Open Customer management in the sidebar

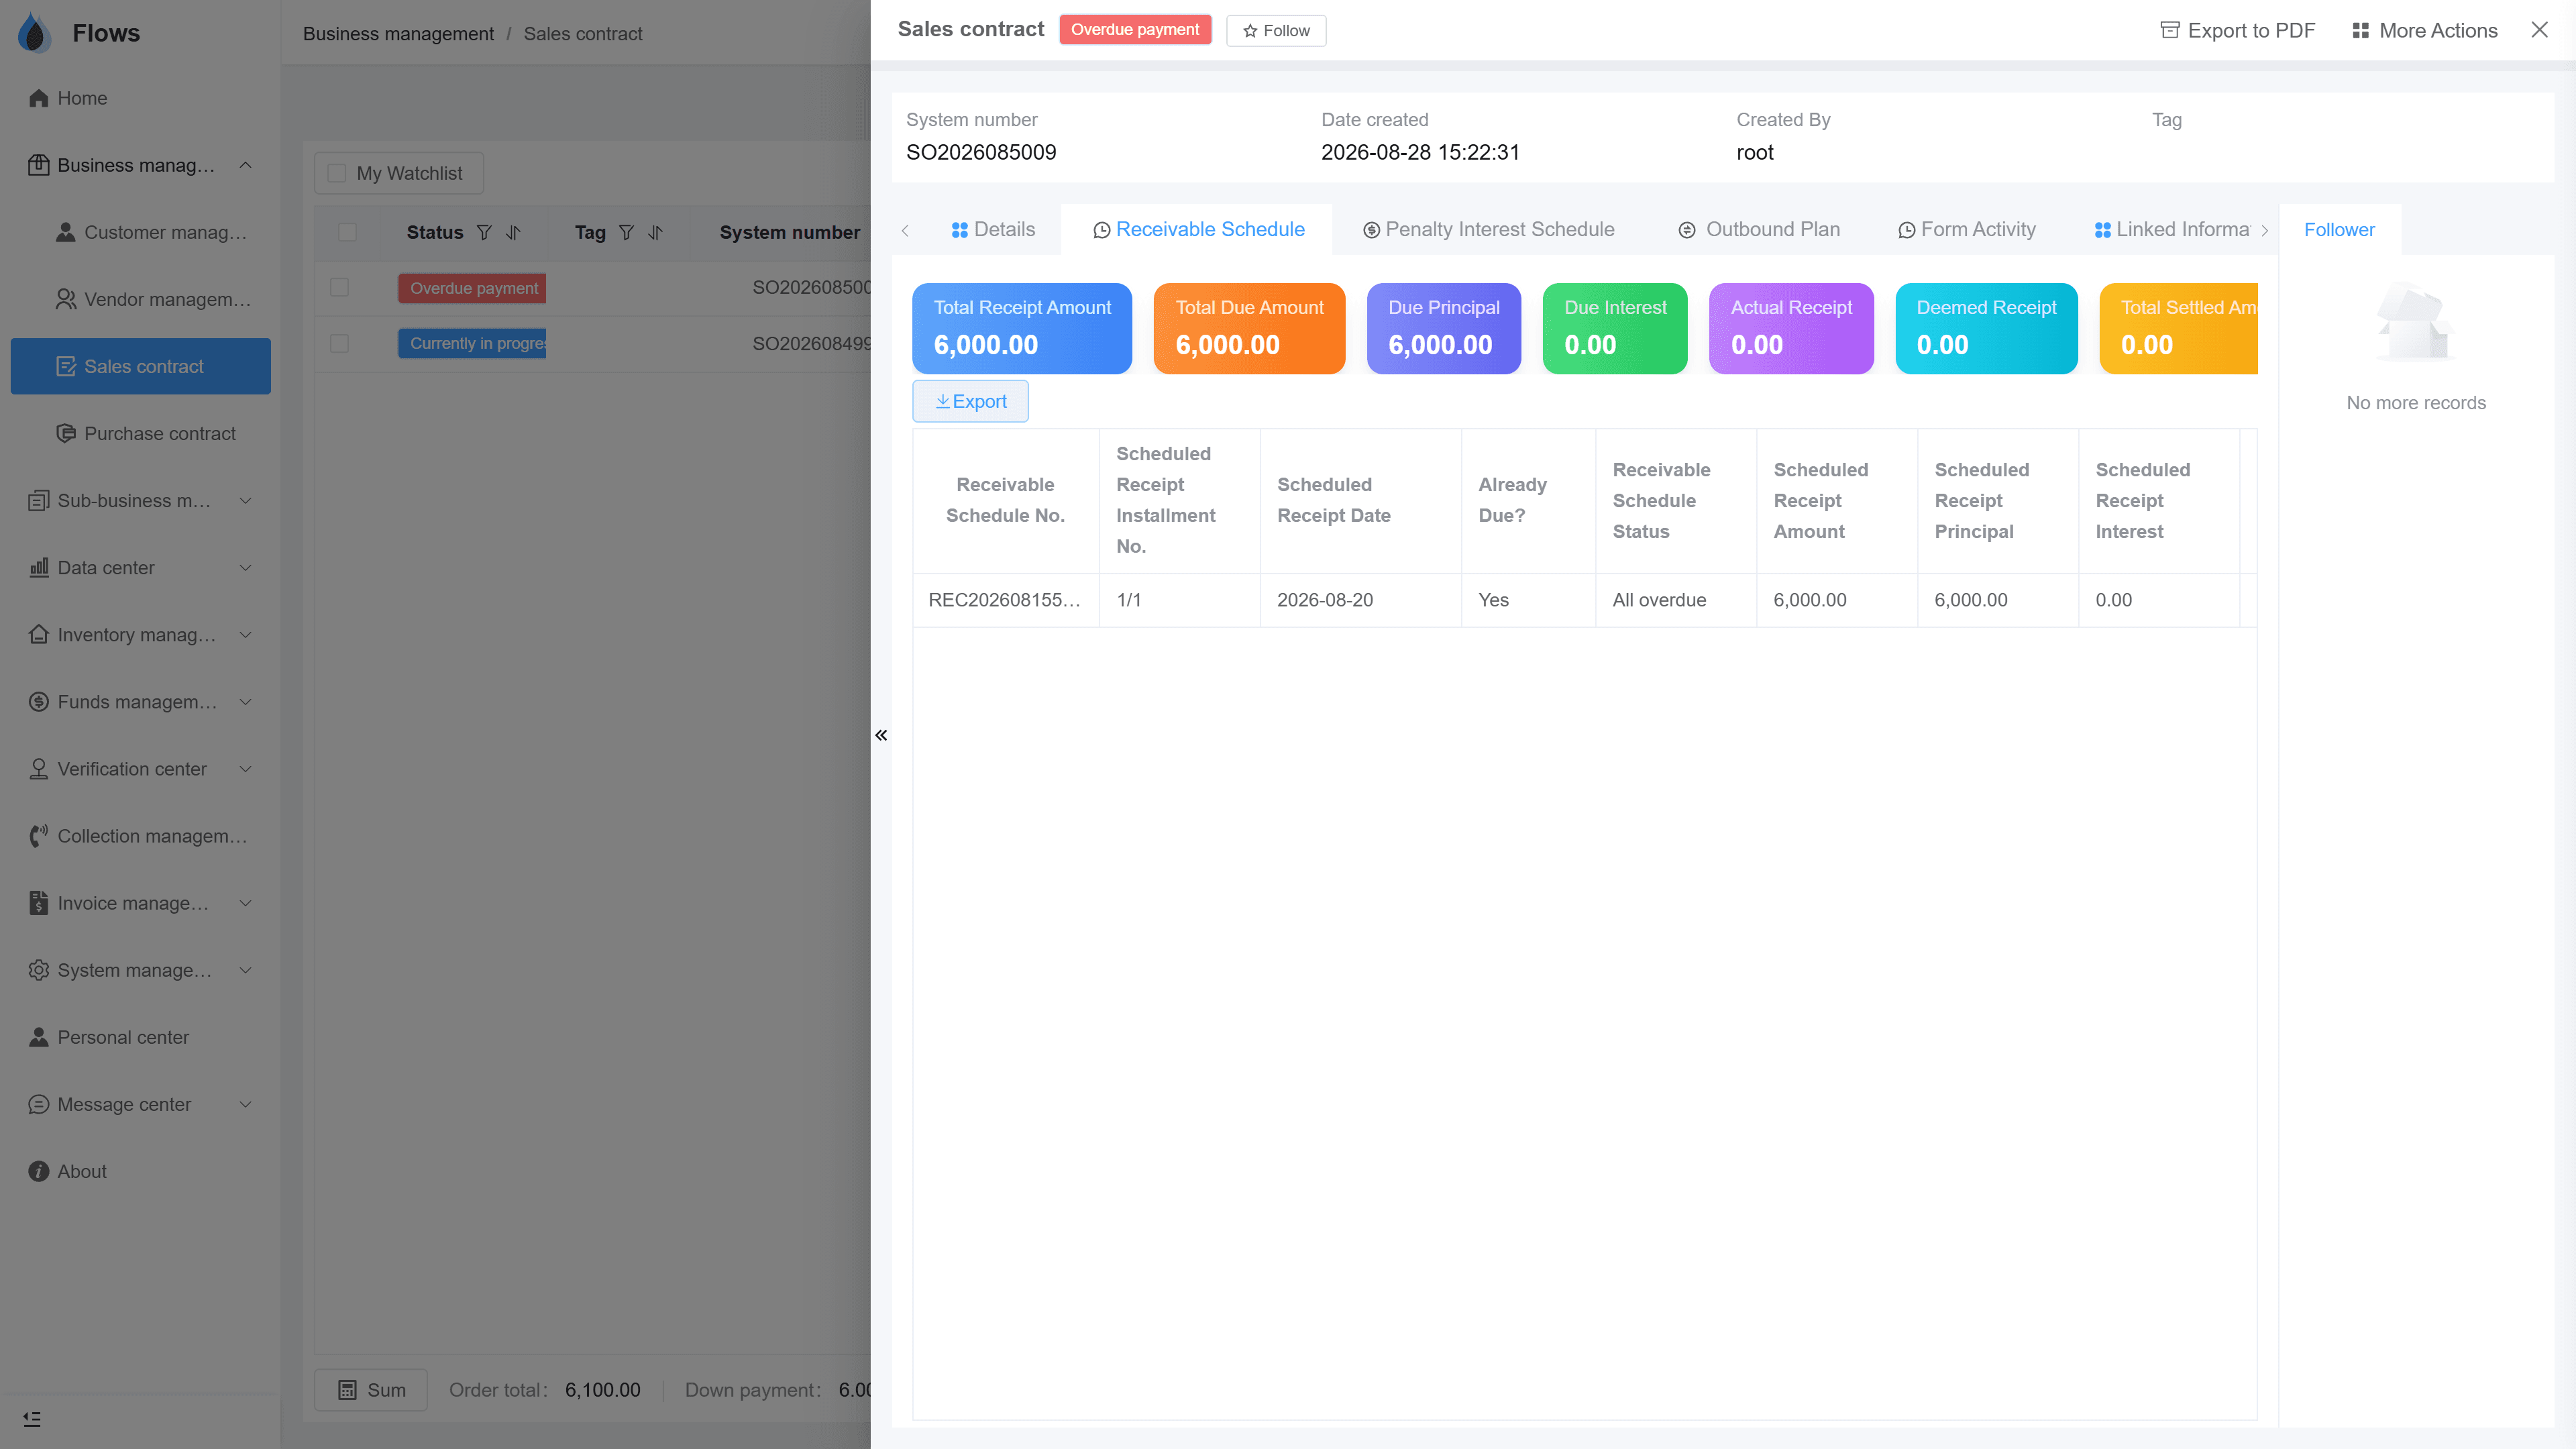click(x=140, y=232)
